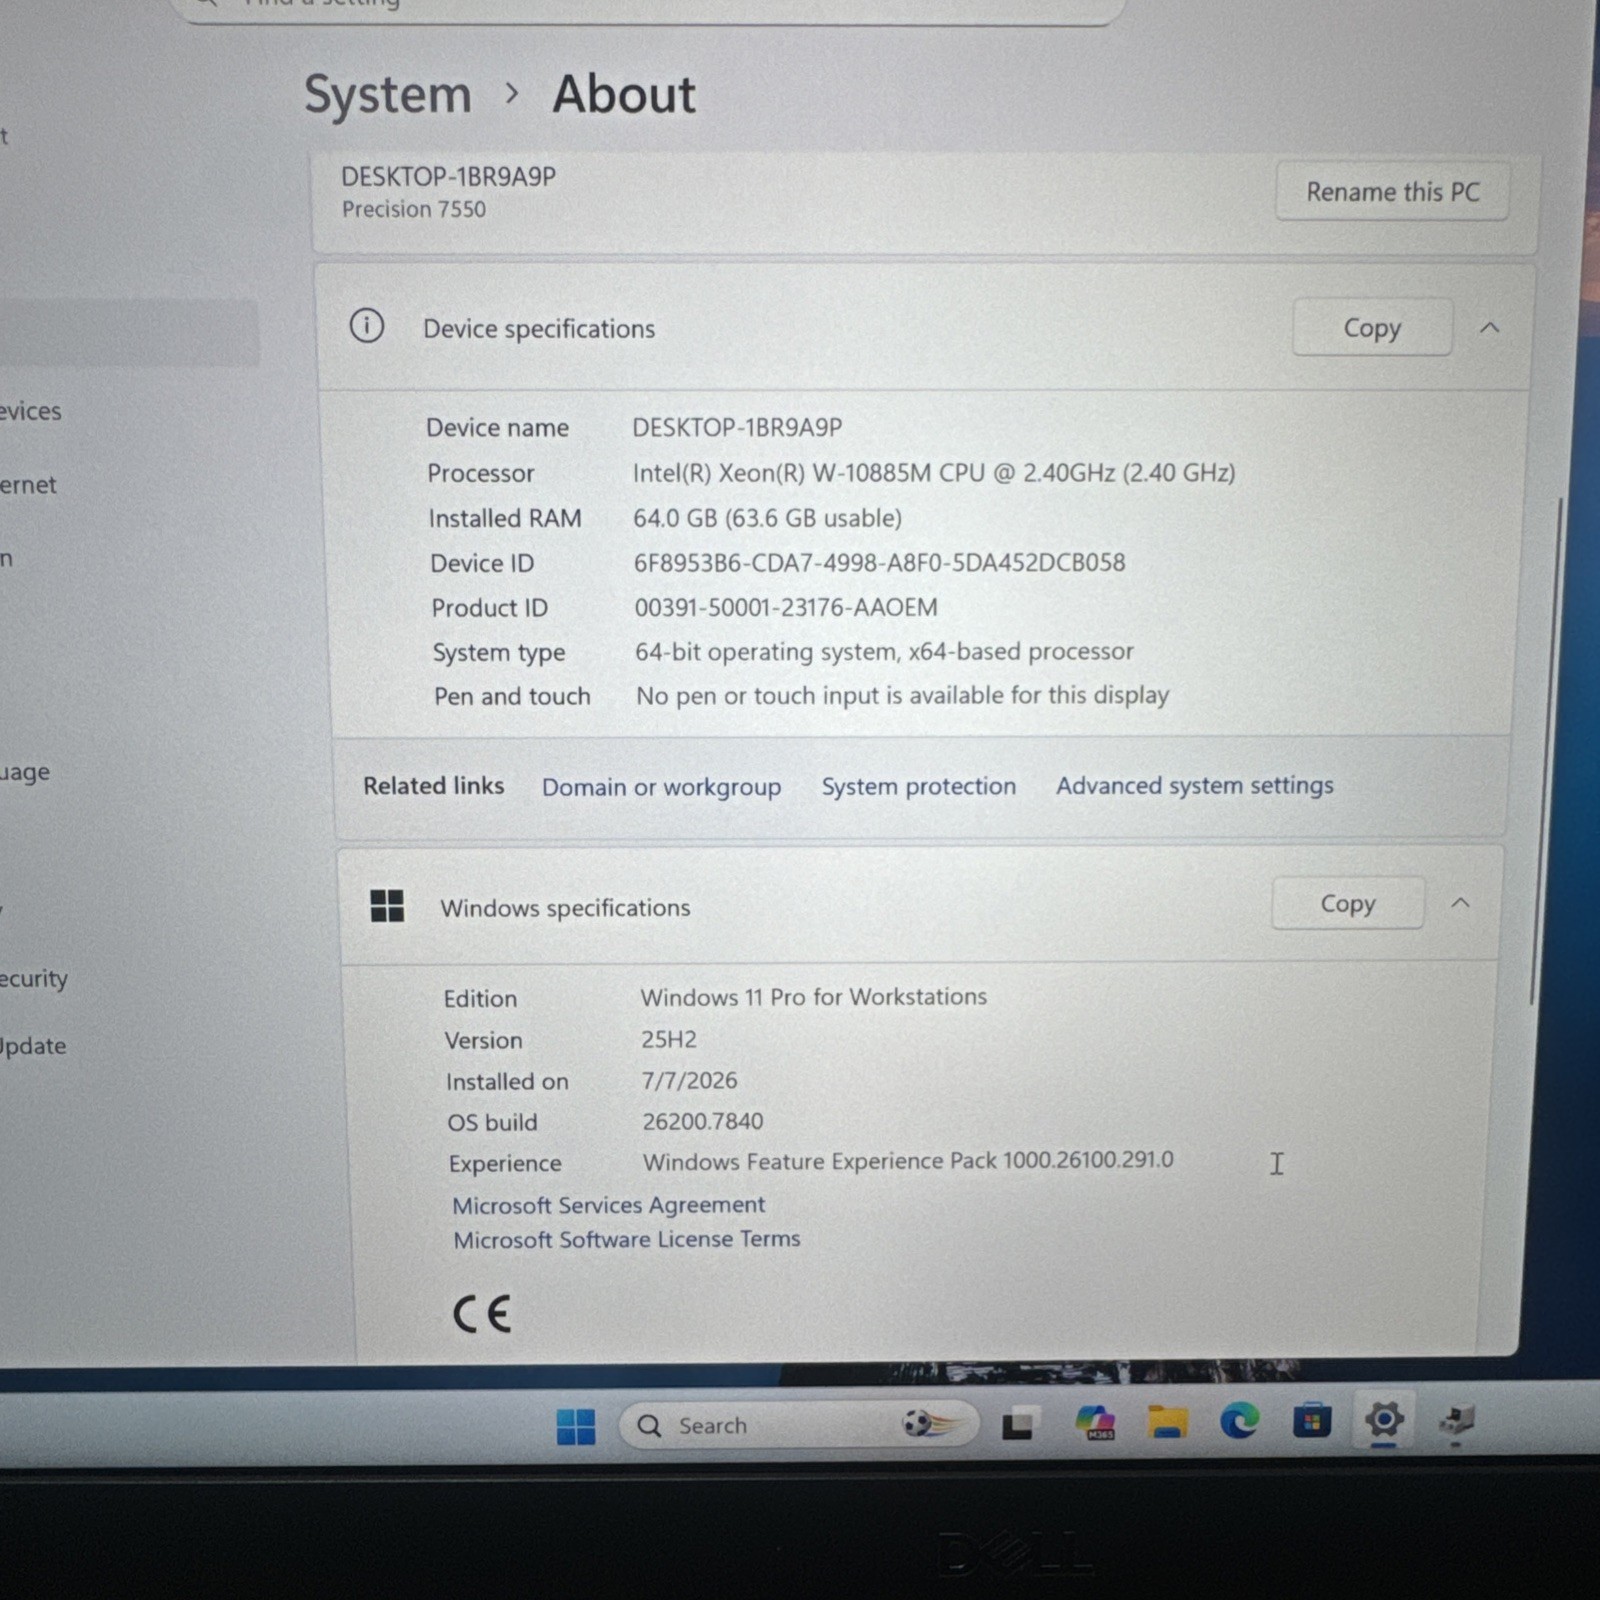Image resolution: width=1600 pixels, height=1600 pixels.
Task: Click the Settings gear in taskbar
Action: pos(1384,1419)
